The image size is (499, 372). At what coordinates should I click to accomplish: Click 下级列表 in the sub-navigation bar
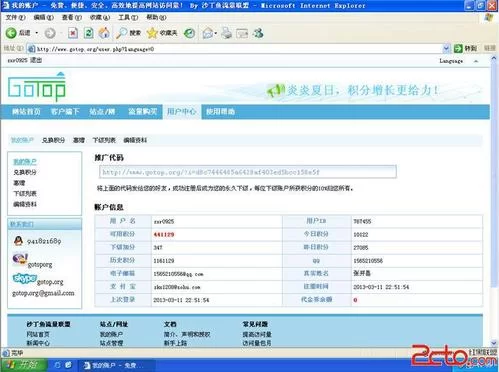104,140
